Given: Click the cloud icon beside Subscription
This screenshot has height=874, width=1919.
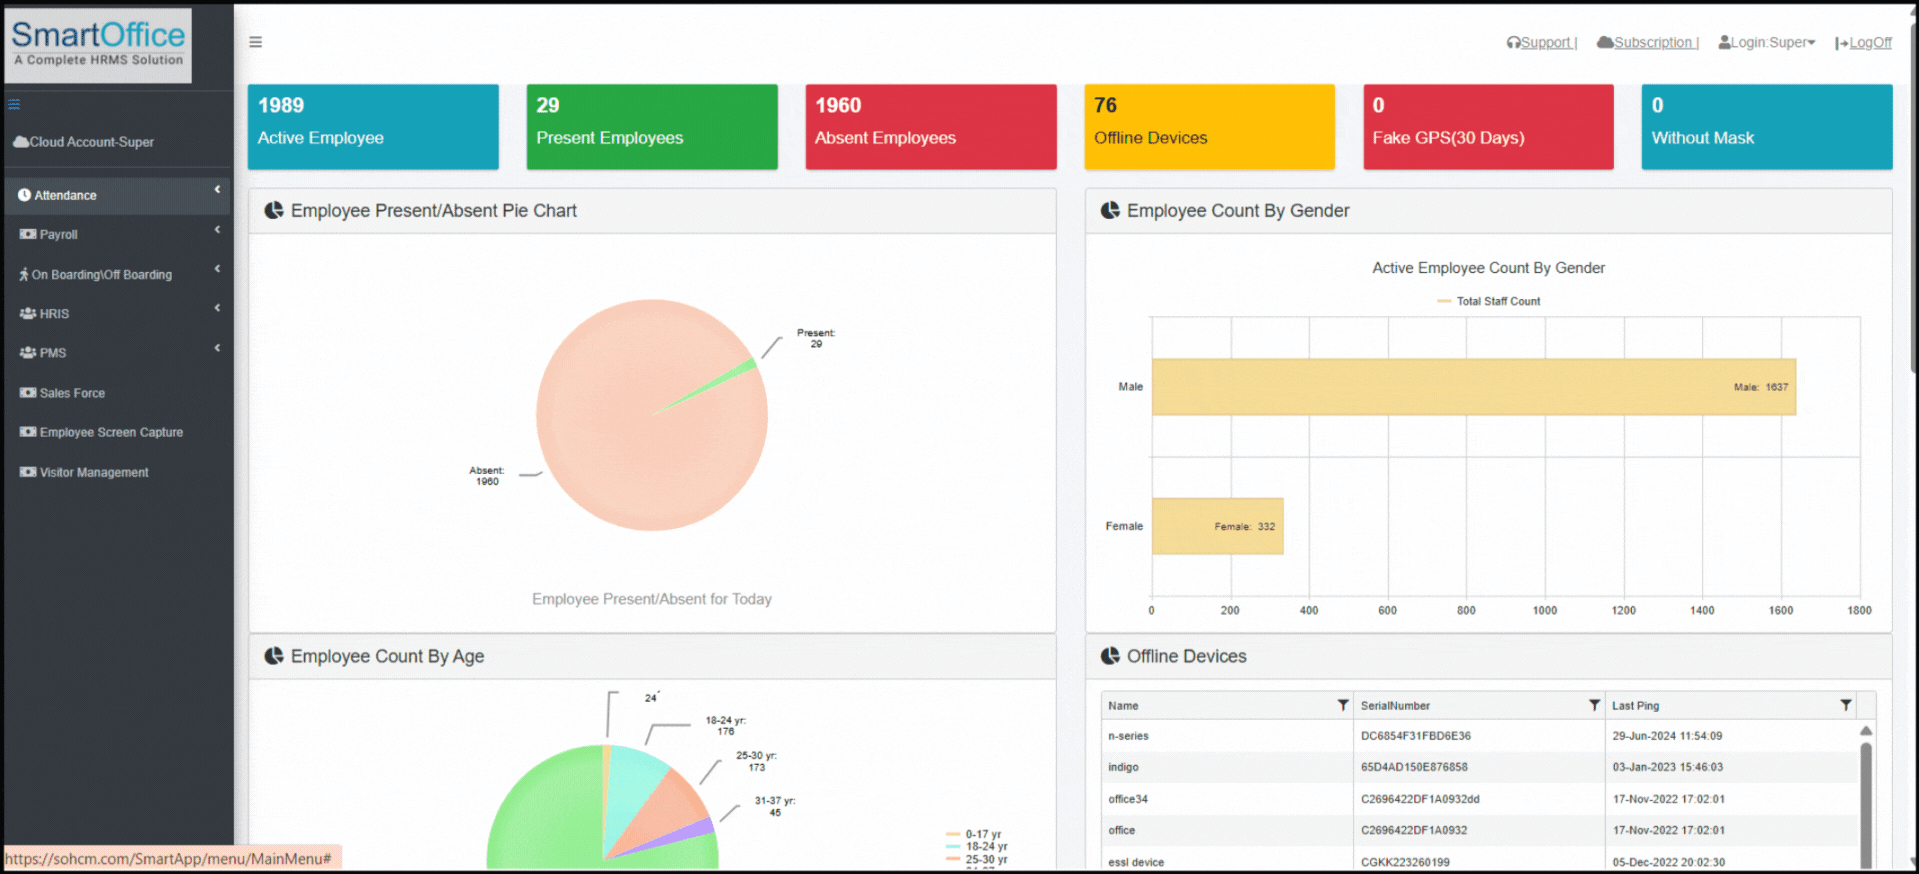Looking at the screenshot, I should tap(1605, 42).
